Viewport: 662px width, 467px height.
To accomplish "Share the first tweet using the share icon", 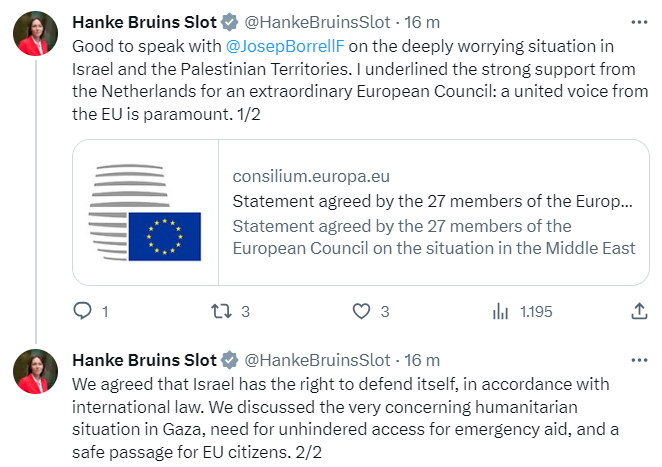I will (x=640, y=312).
